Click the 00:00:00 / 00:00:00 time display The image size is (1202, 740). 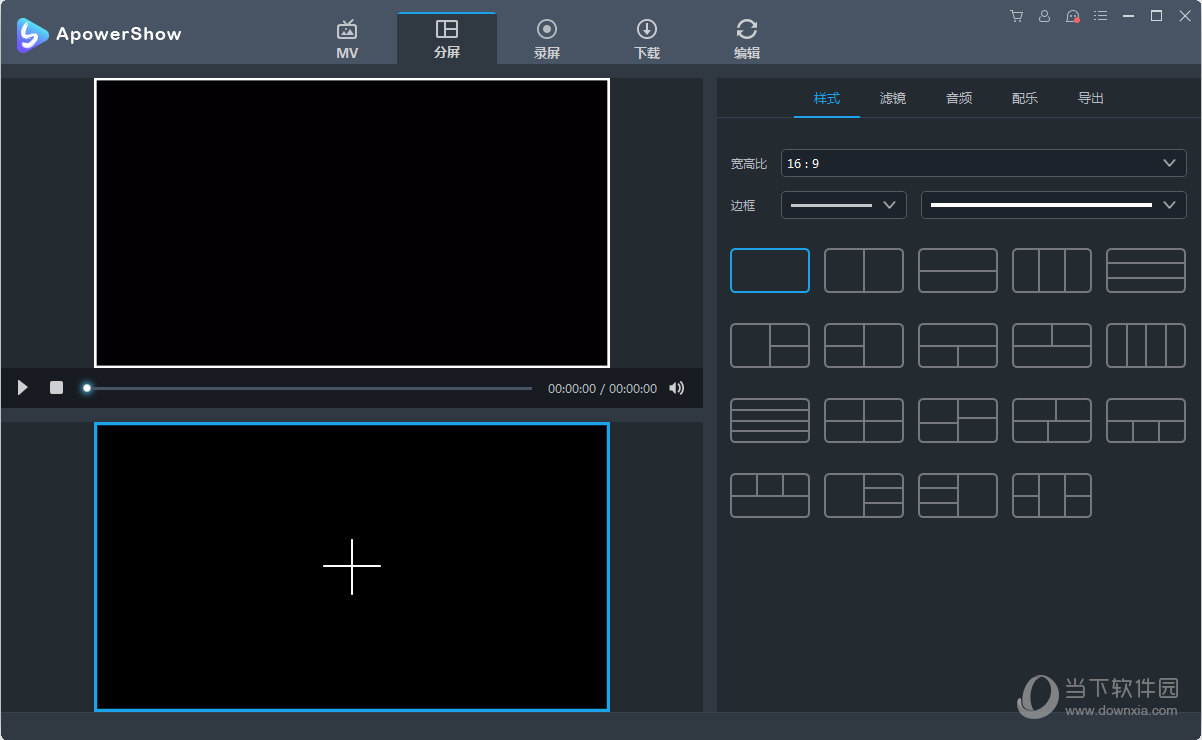[602, 389]
